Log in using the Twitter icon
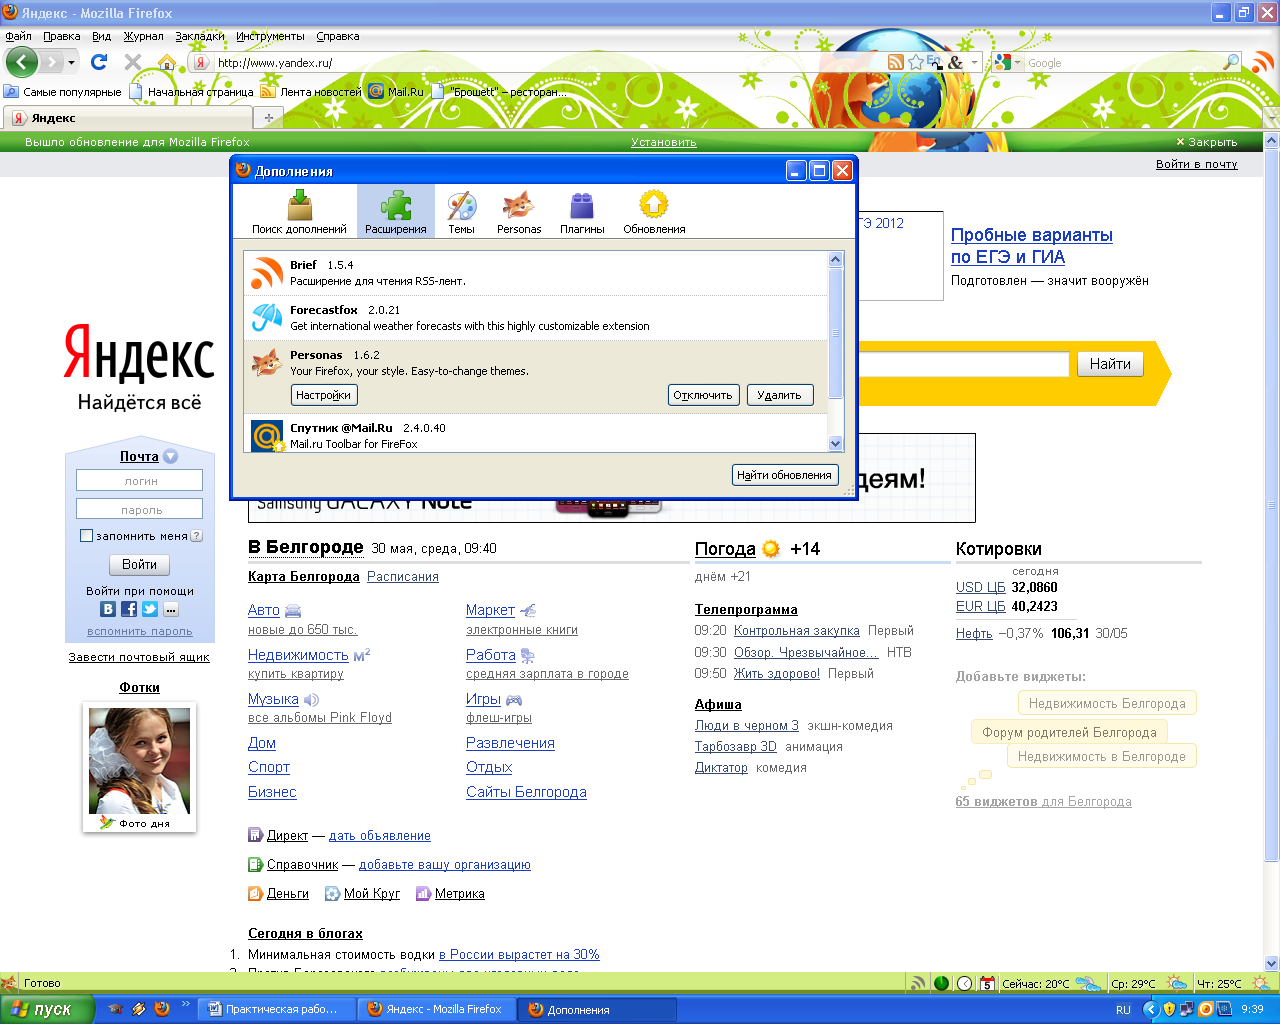This screenshot has width=1280, height=1024. click(x=150, y=609)
